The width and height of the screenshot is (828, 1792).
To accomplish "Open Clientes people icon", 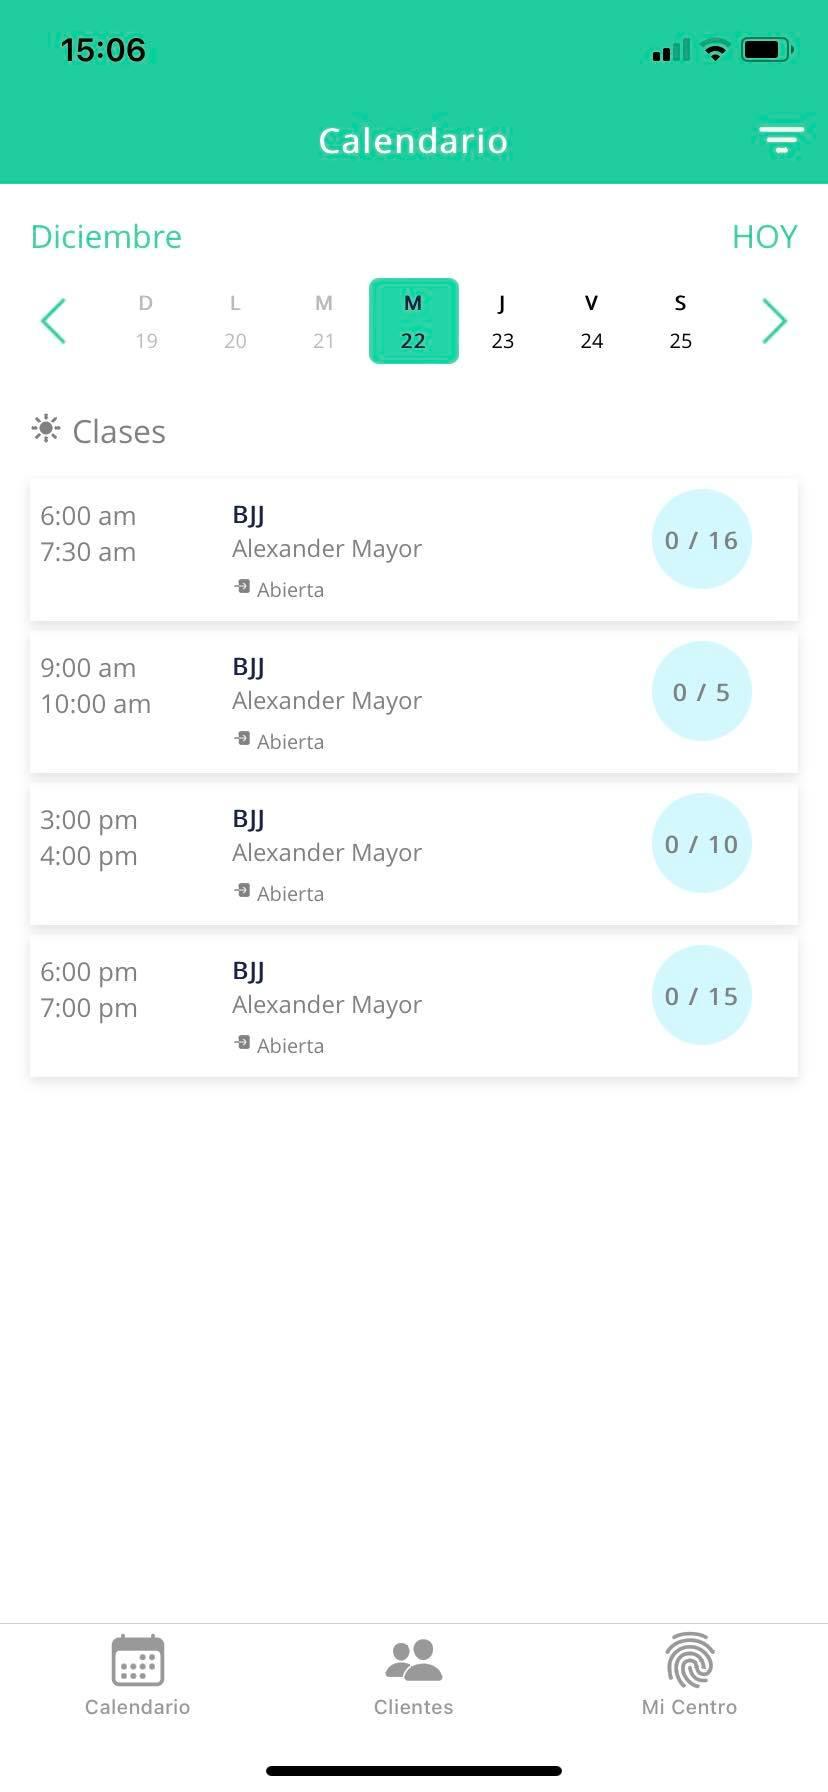I will 413,1661.
